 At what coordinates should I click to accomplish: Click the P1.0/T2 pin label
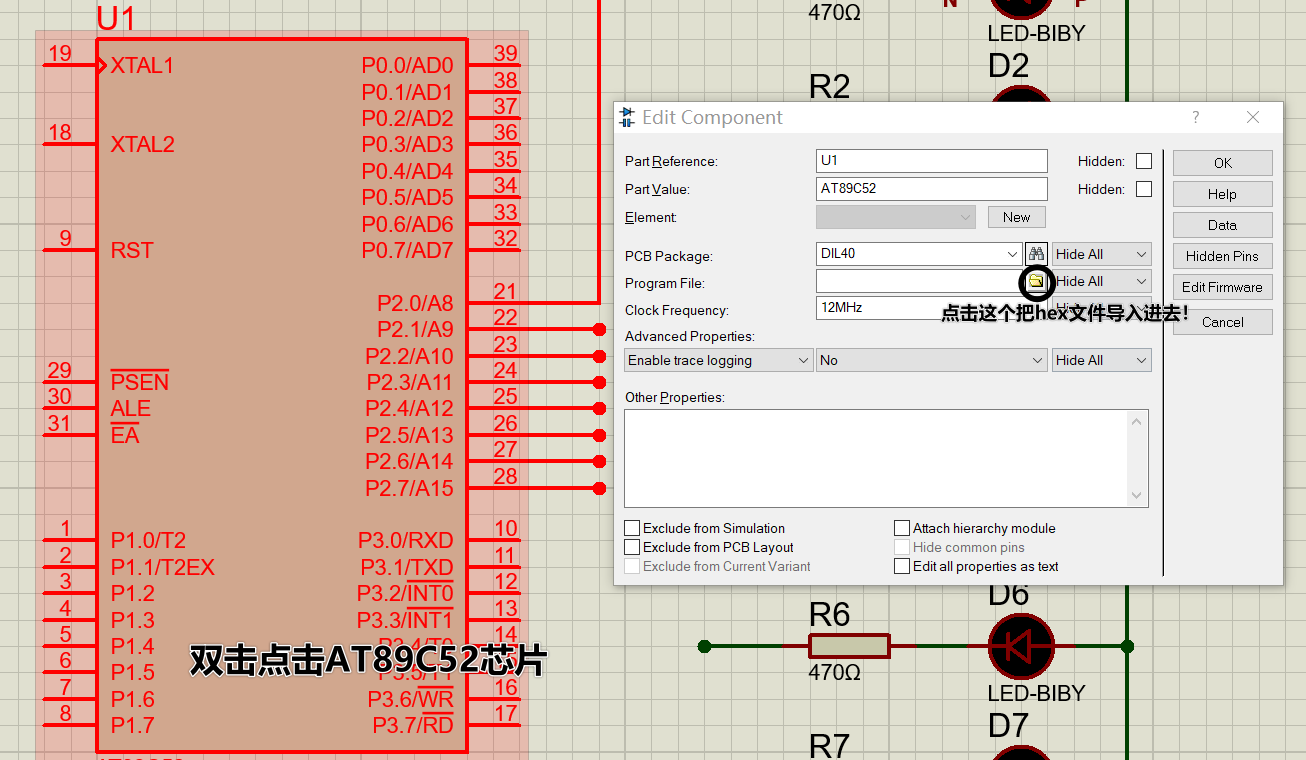(148, 541)
